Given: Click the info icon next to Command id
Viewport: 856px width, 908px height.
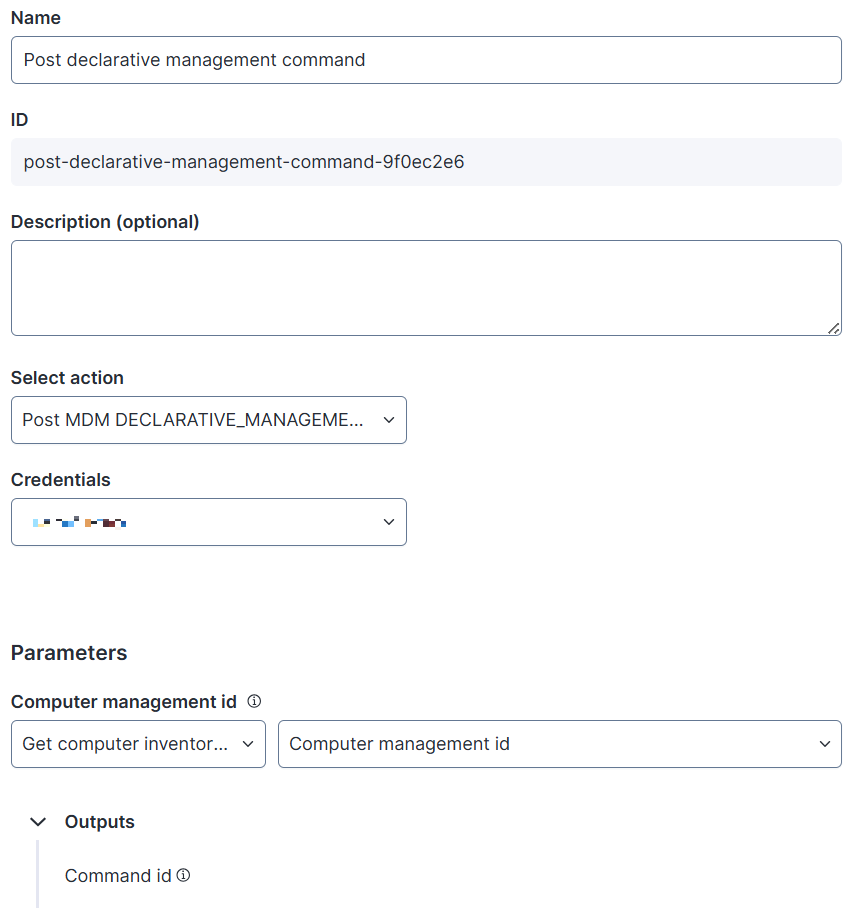Looking at the screenshot, I should tap(183, 875).
